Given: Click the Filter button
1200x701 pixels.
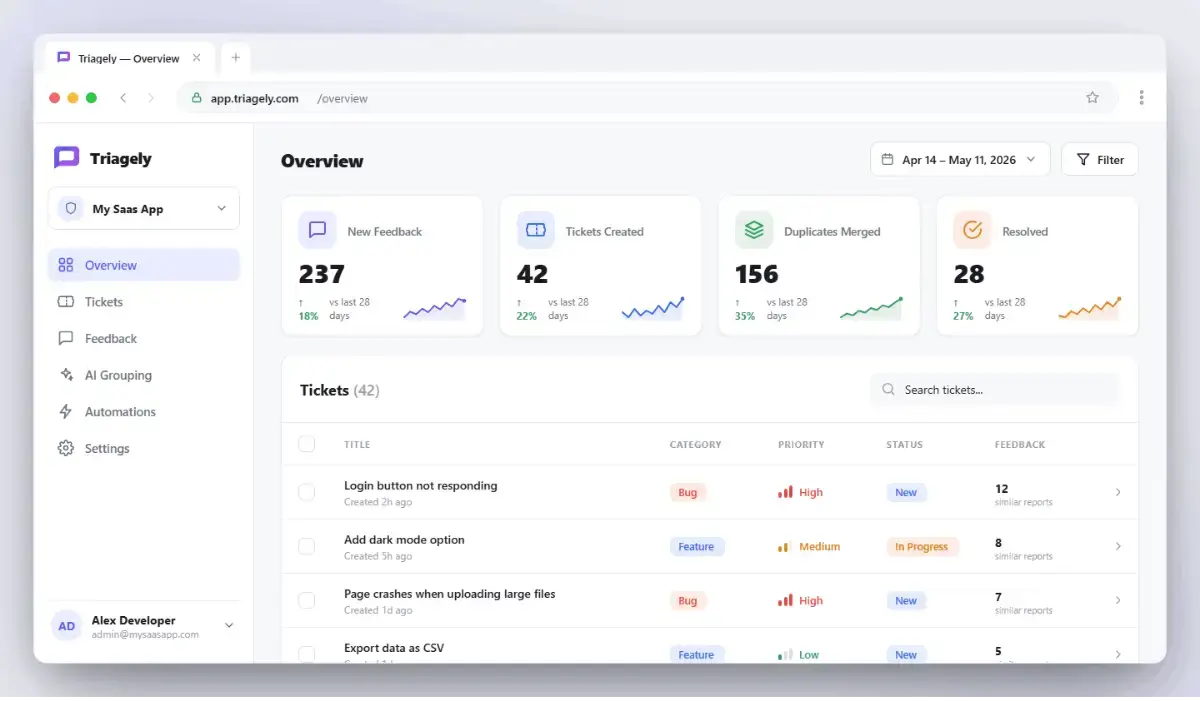Looking at the screenshot, I should (x=1099, y=159).
